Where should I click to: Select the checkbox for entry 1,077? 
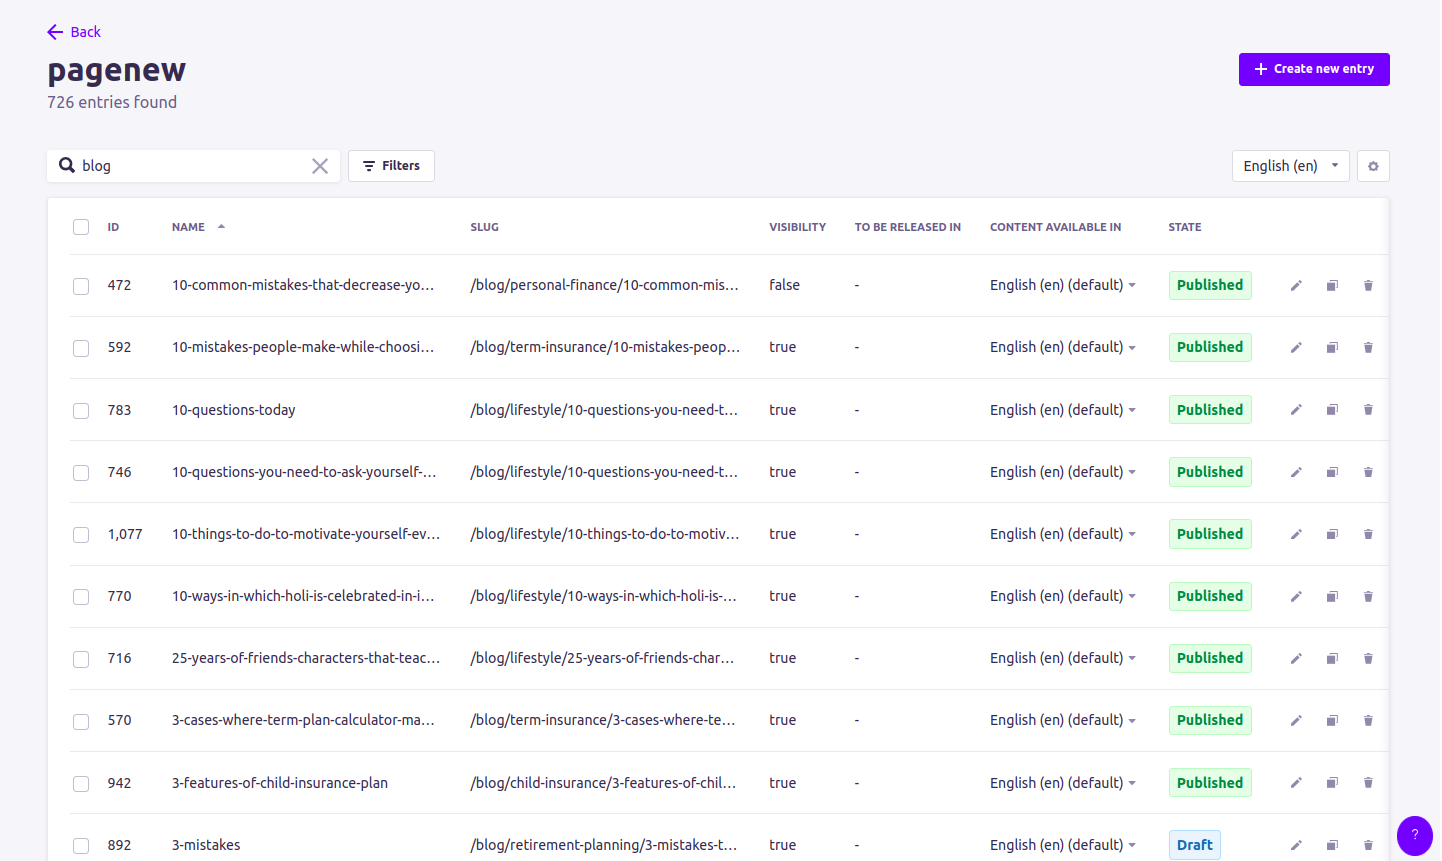tap(81, 535)
